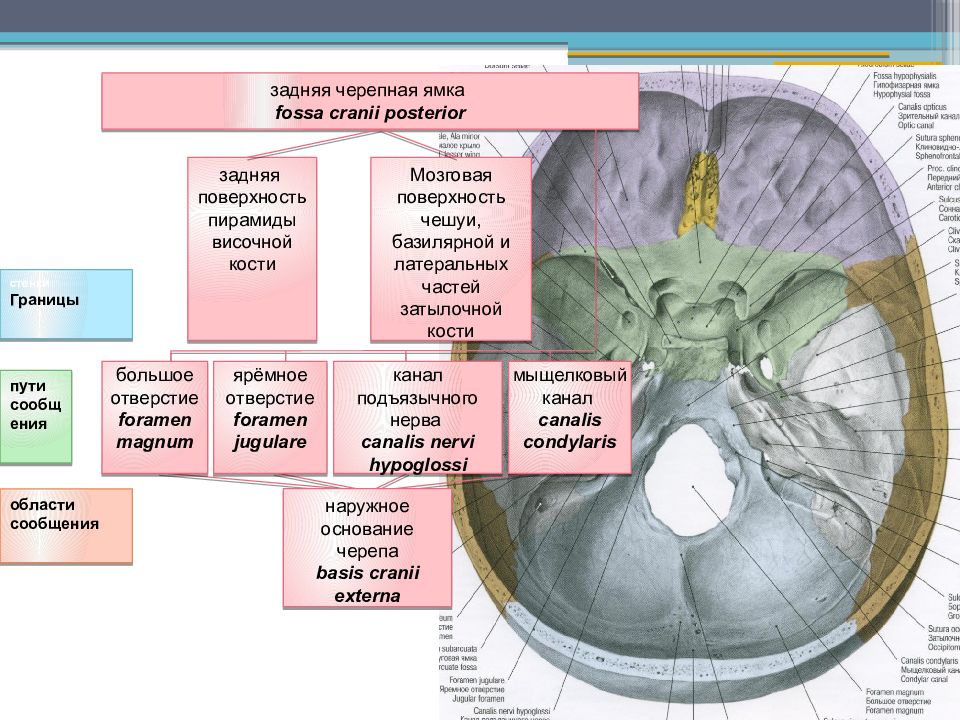The image size is (960, 720).
Task: Click the 'Fossa hypophysialis' diagram label
Action: point(904,76)
